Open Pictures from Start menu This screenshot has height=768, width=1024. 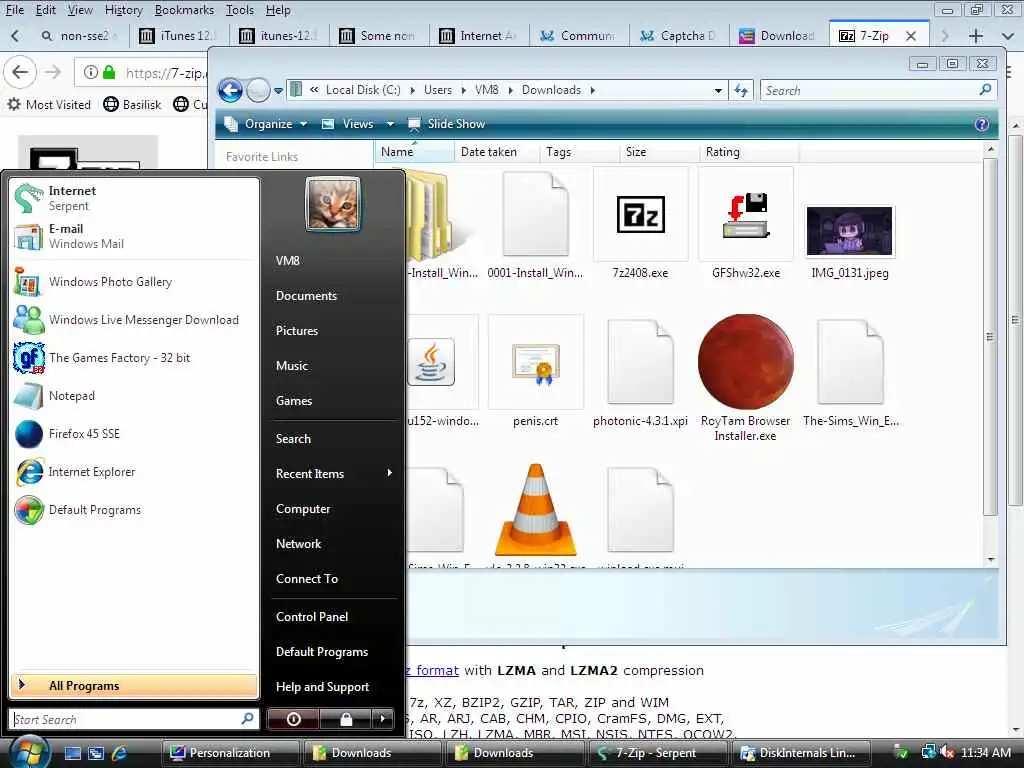click(296, 330)
